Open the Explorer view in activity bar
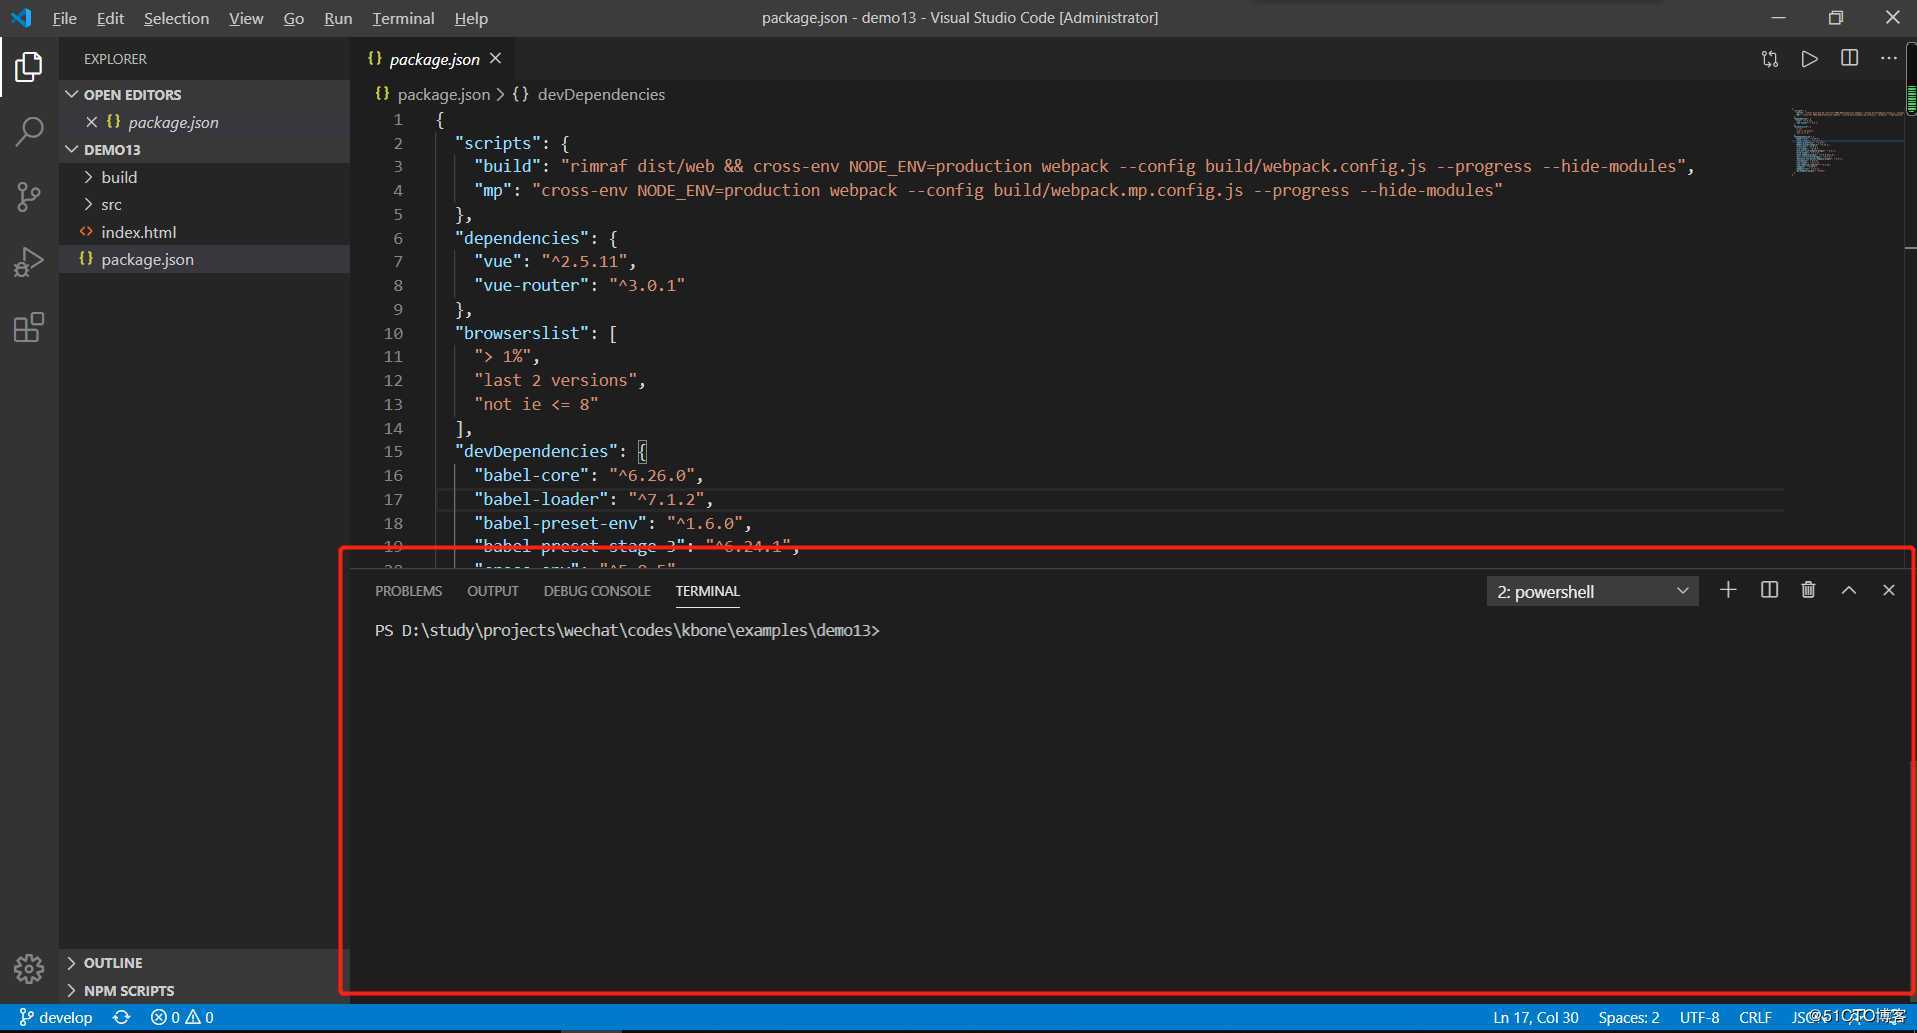 (29, 67)
